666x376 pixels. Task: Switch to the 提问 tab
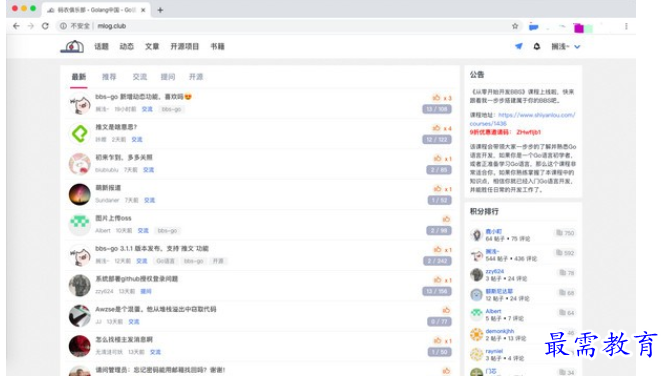coord(168,77)
